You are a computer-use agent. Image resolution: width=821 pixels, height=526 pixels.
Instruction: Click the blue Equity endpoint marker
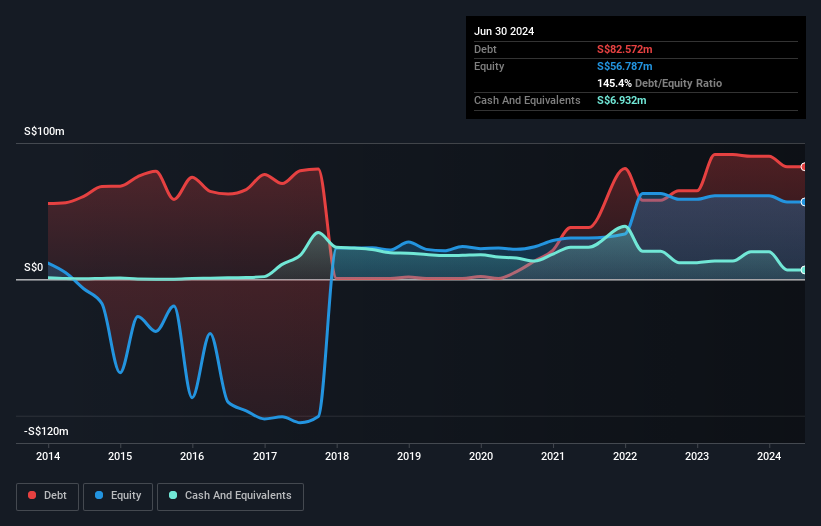tap(804, 202)
